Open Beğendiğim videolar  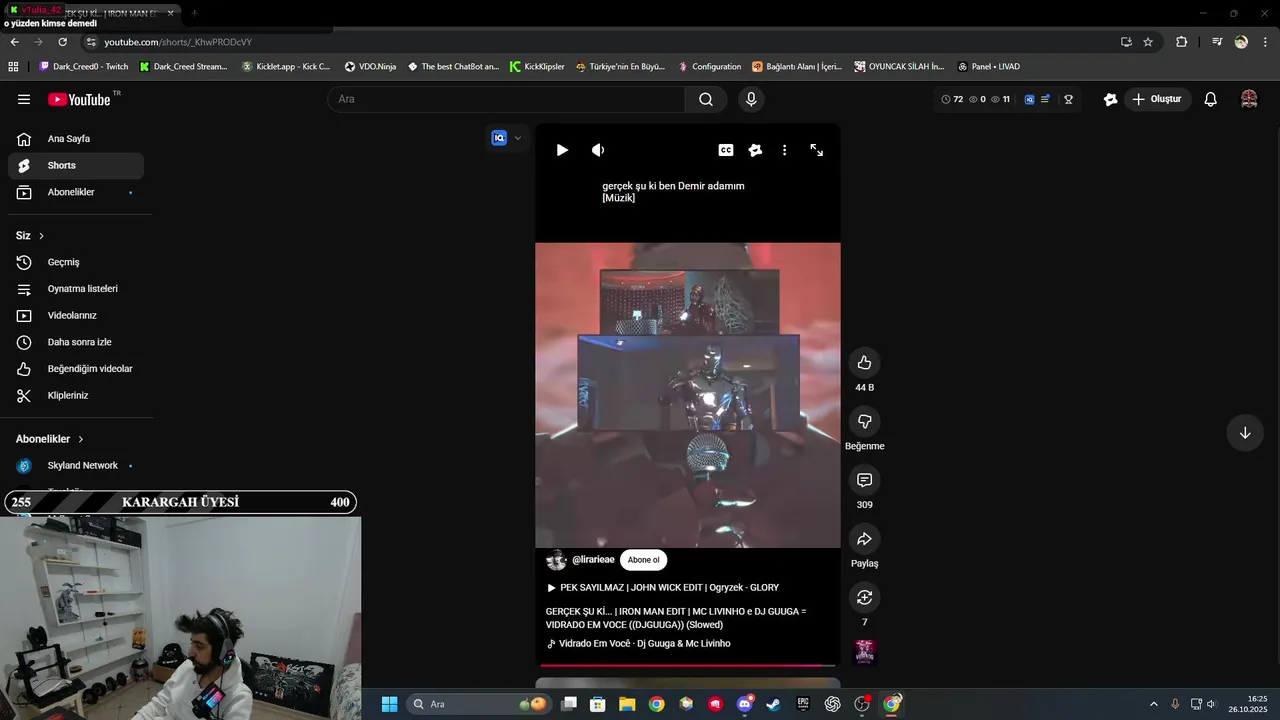[76, 369]
